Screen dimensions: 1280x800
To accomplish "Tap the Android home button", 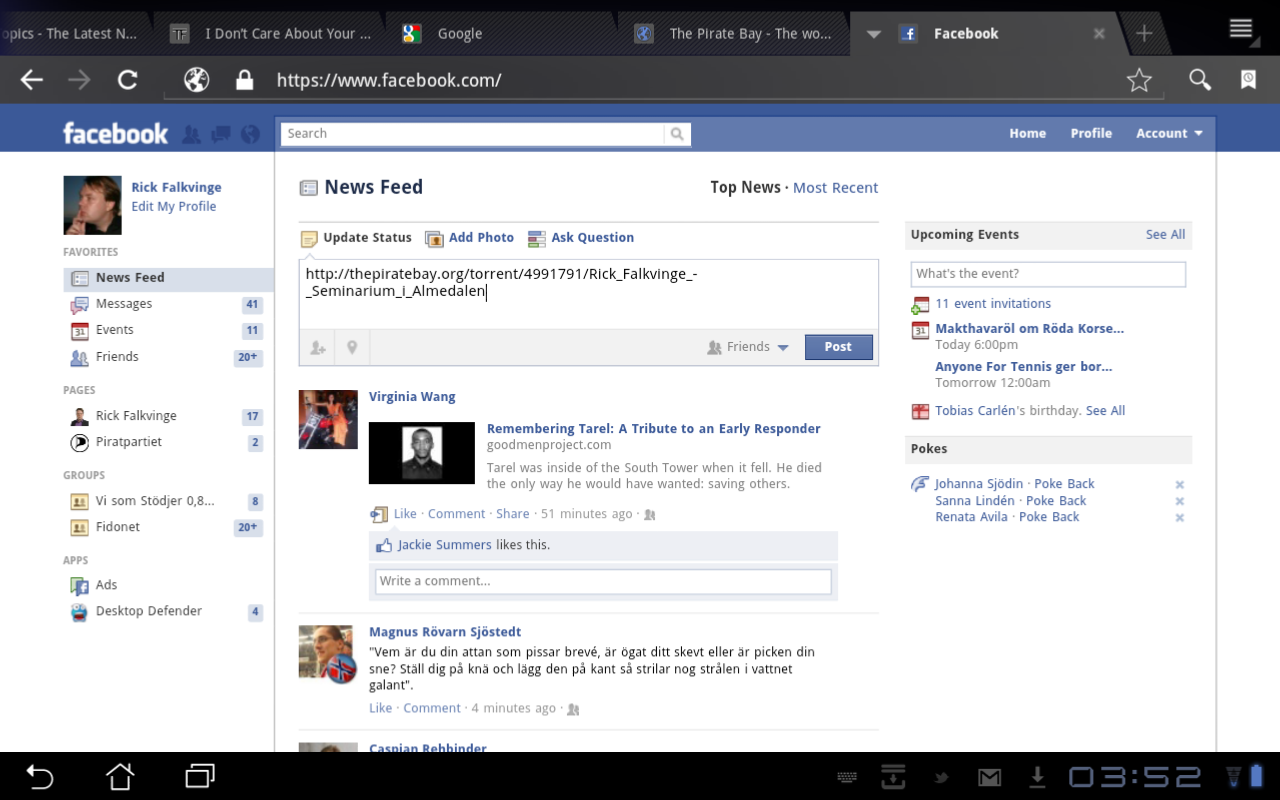I will 120,776.
